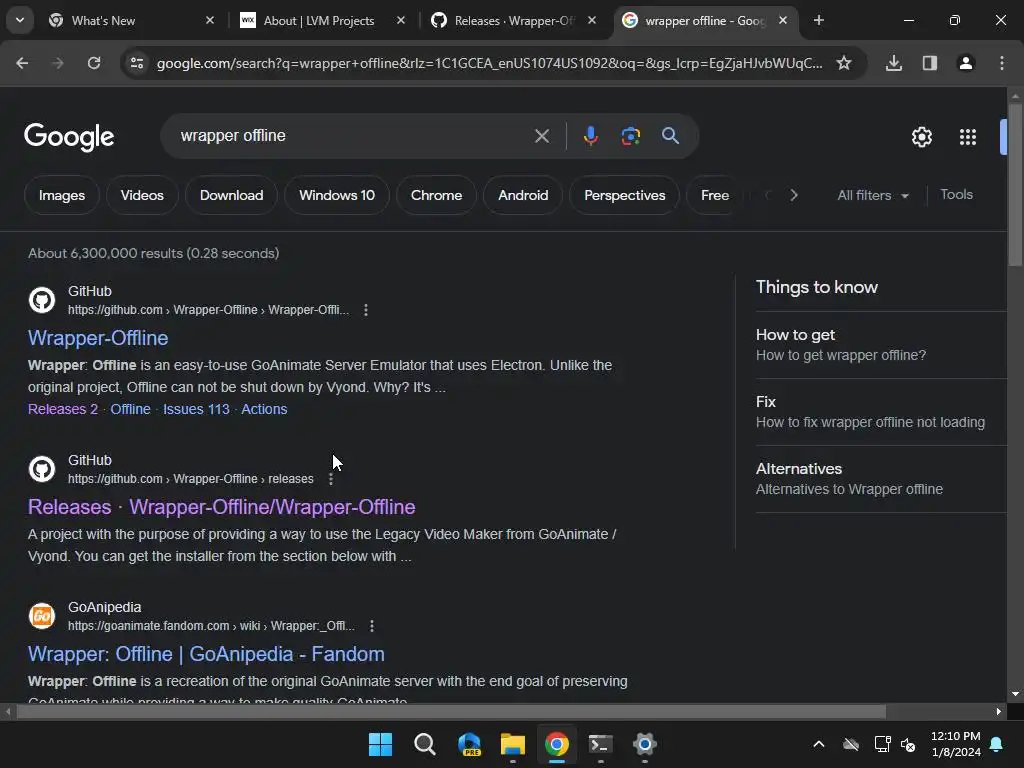
Task: Open Windows taskbar search
Action: coord(424,744)
